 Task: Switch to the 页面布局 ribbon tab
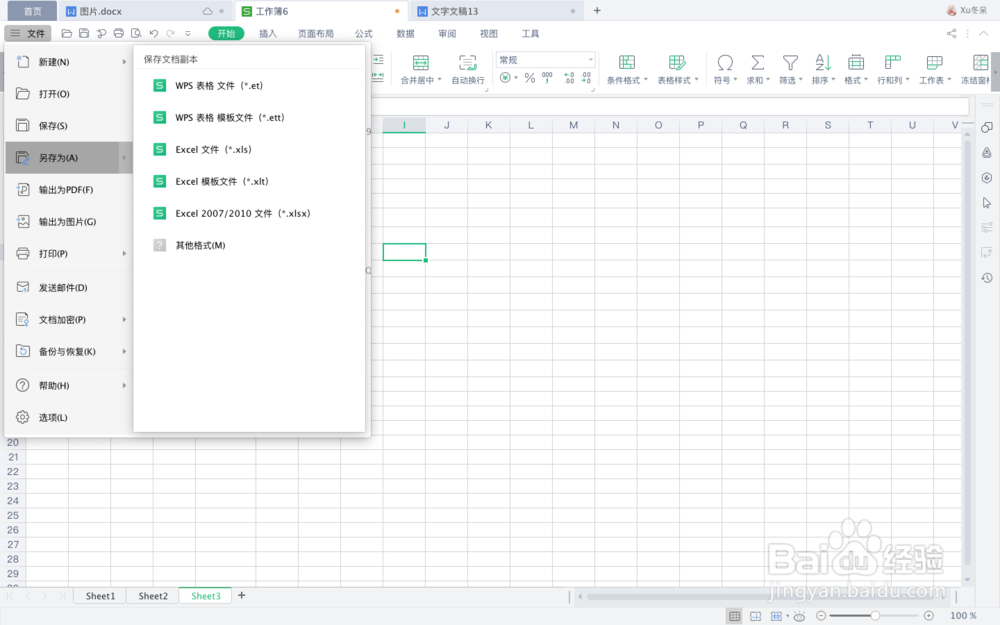(x=316, y=34)
